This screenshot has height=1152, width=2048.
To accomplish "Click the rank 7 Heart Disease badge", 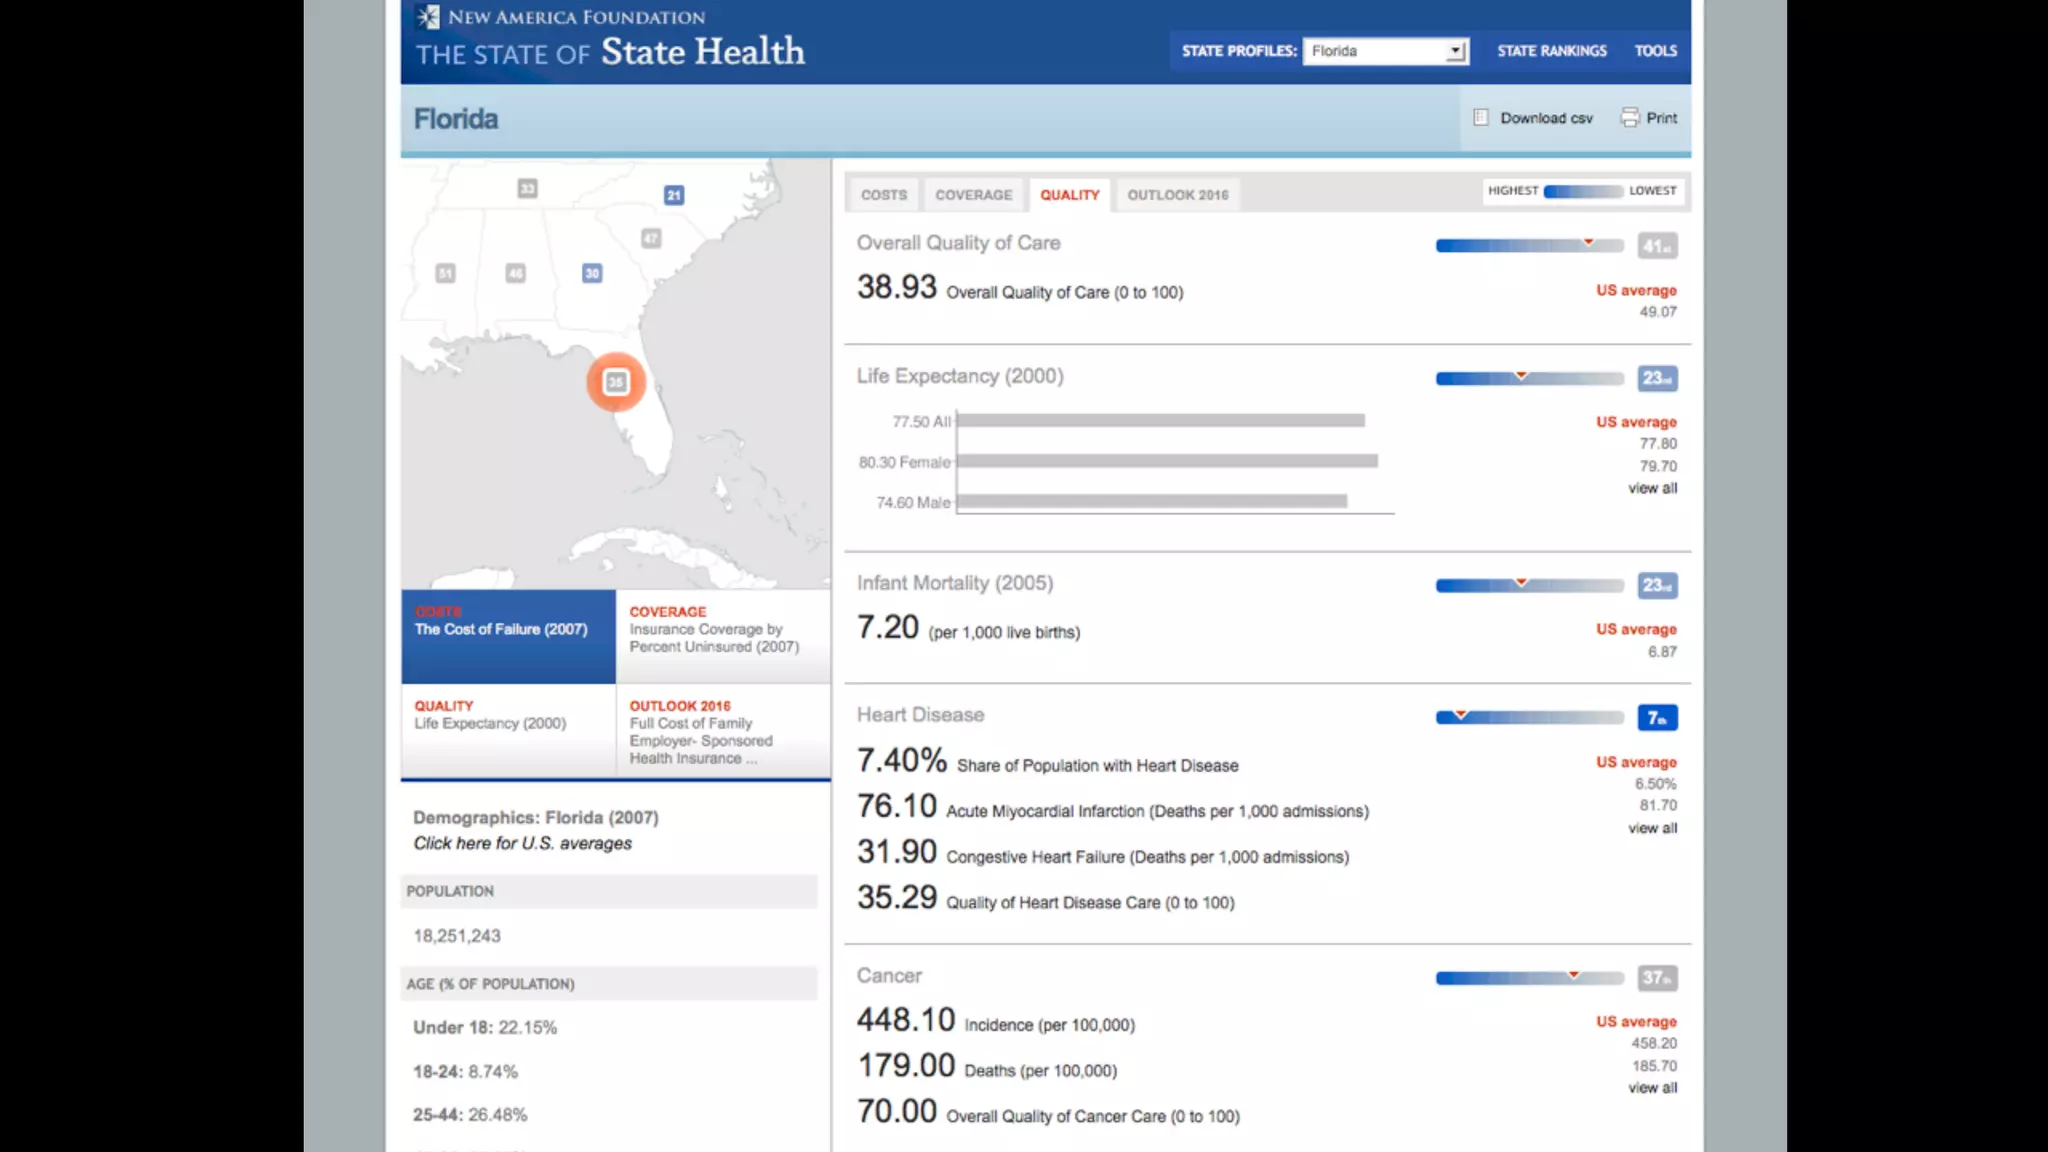I will coord(1657,718).
